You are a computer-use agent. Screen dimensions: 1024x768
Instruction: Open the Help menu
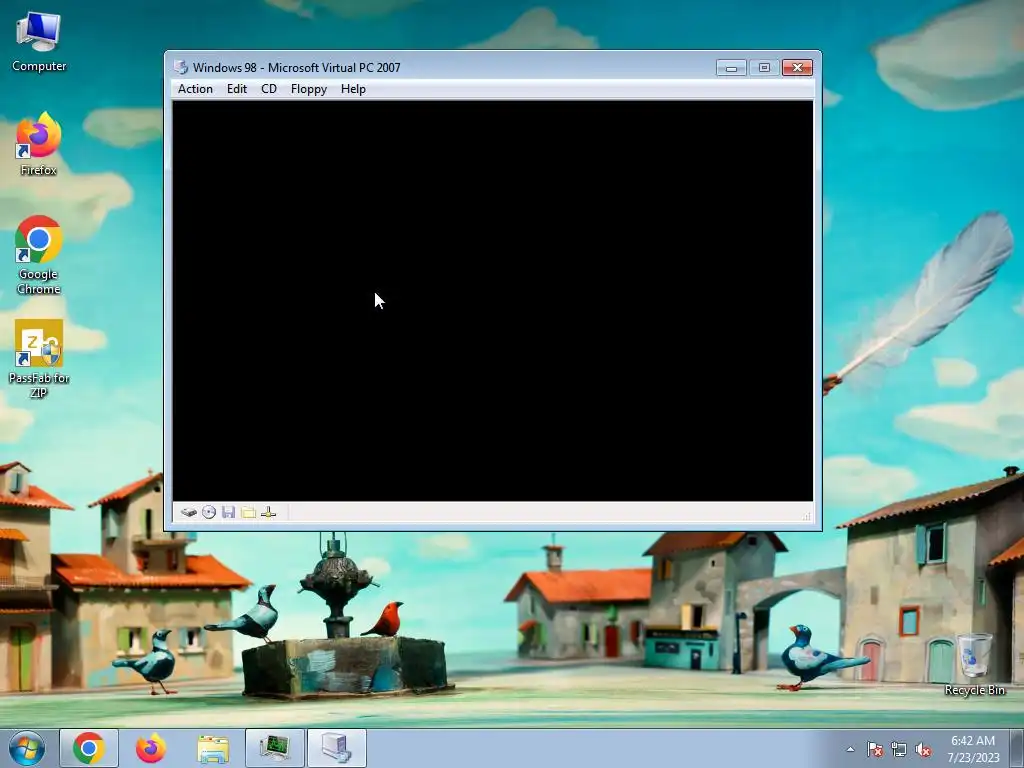pyautogui.click(x=353, y=89)
